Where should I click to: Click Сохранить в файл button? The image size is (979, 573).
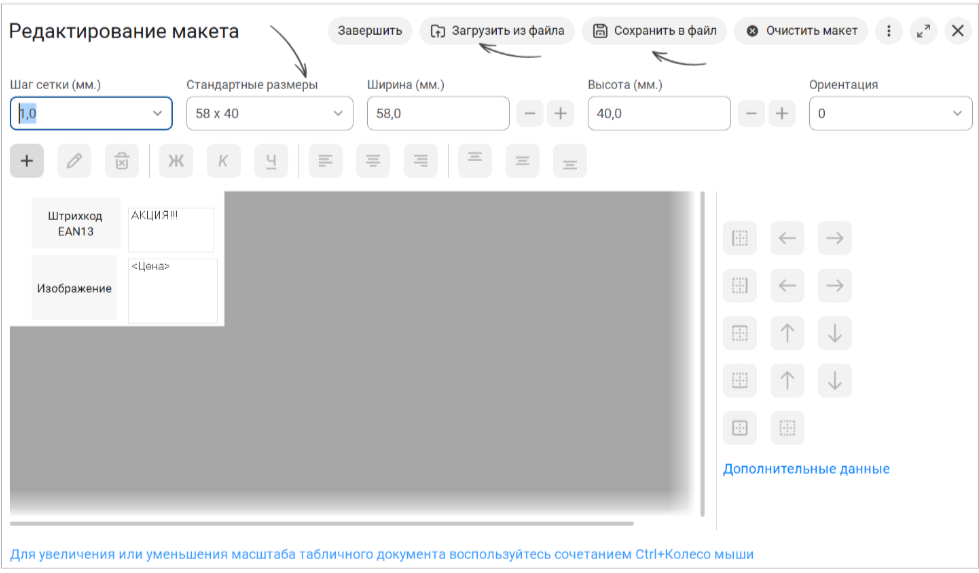(654, 31)
